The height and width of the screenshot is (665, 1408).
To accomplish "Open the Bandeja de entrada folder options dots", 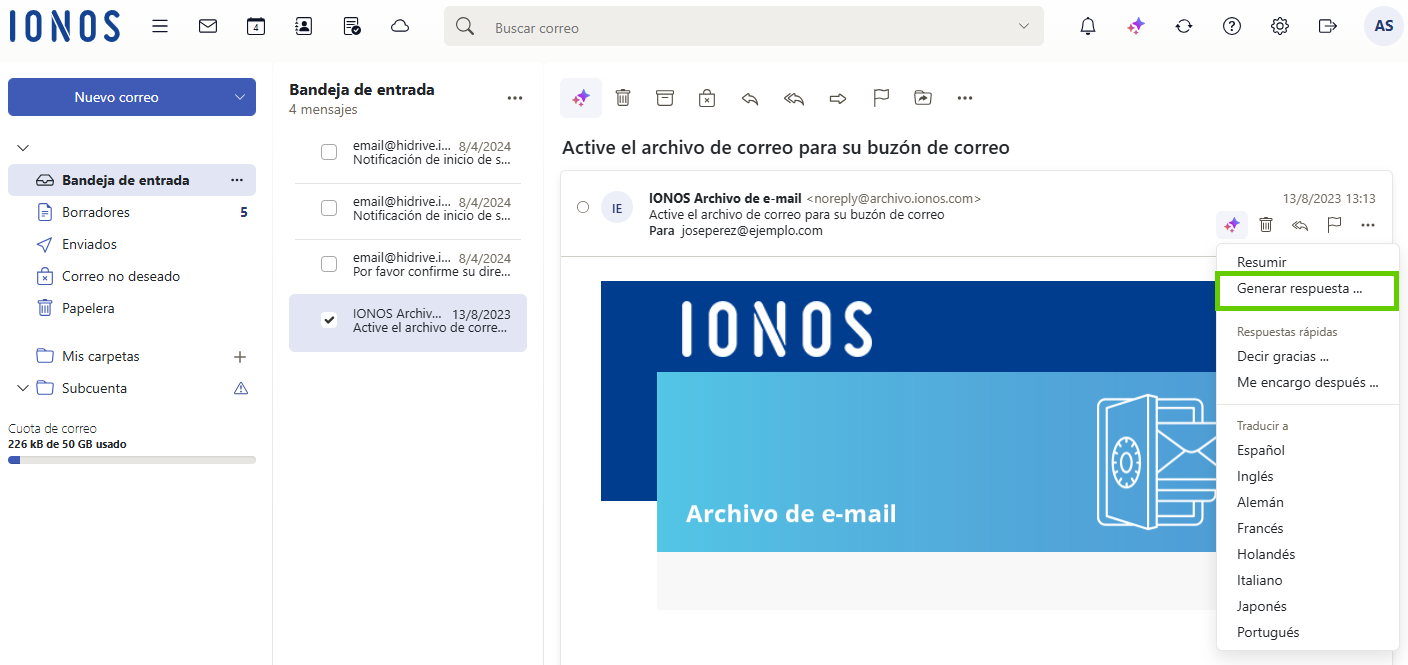I will point(237,180).
